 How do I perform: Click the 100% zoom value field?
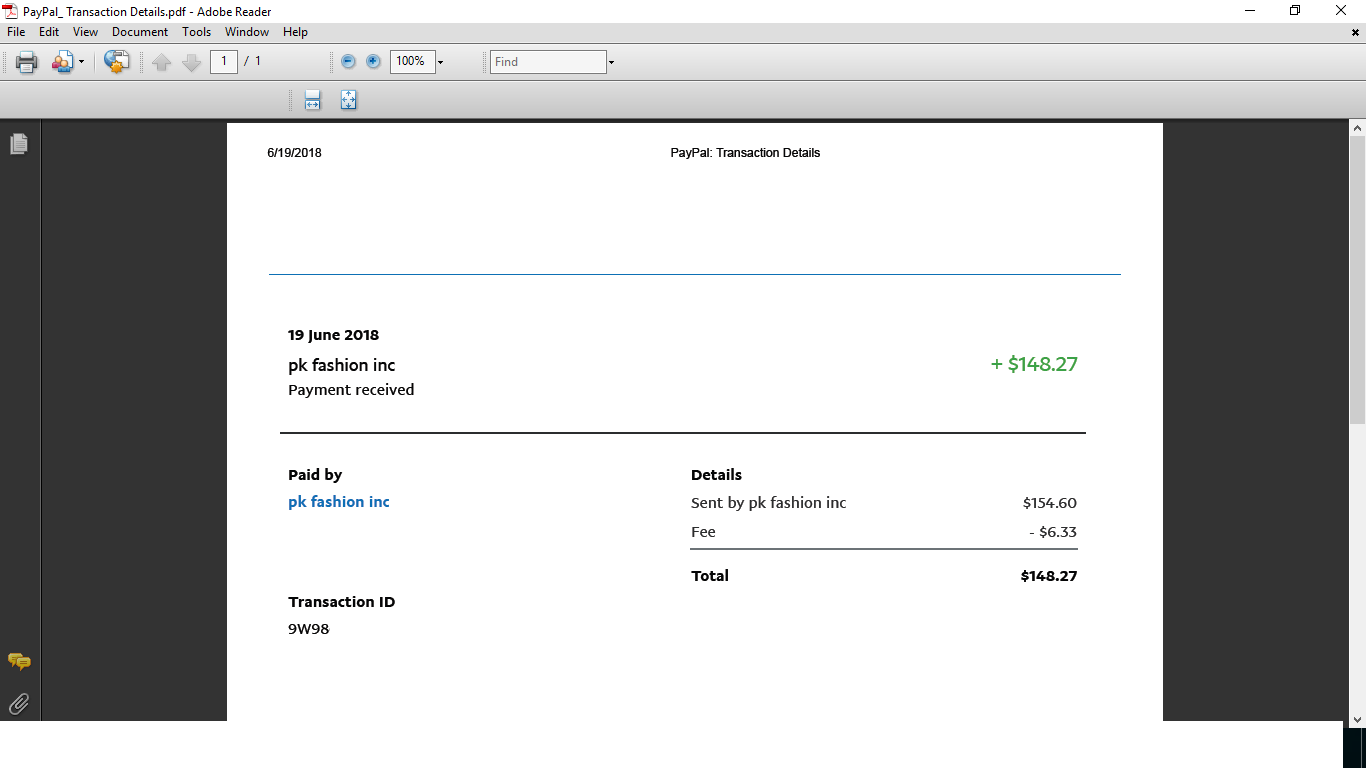pyautogui.click(x=412, y=61)
